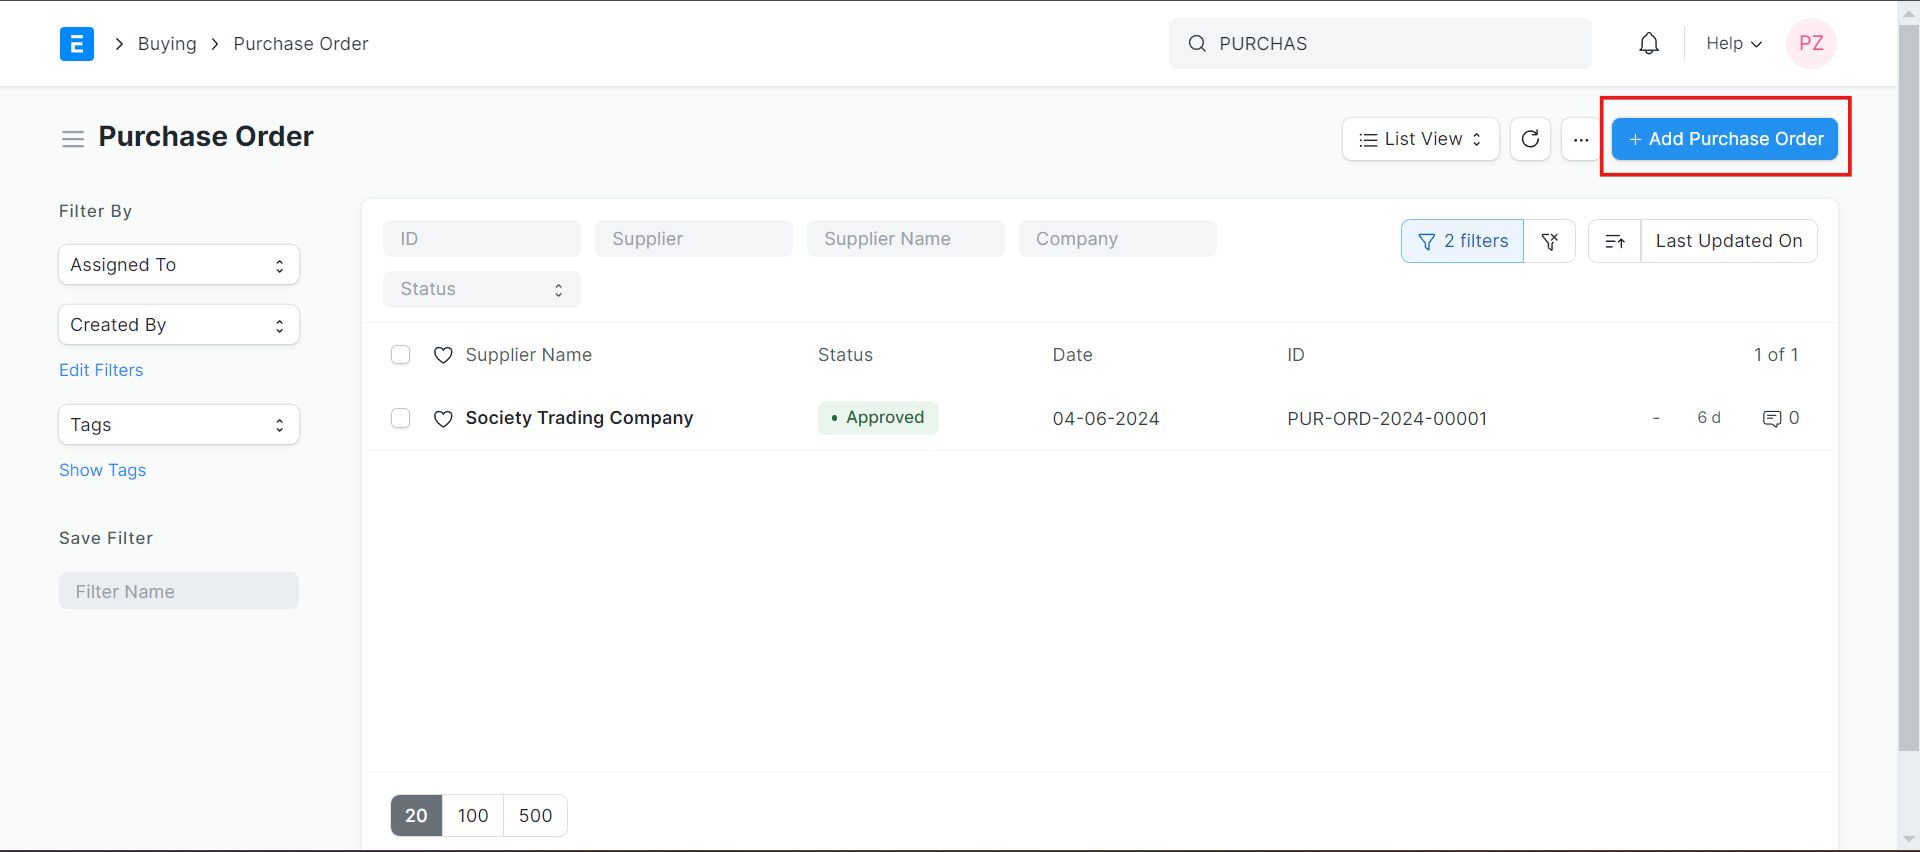1920x852 pixels.
Task: Open the notifications bell
Action: pos(1649,44)
